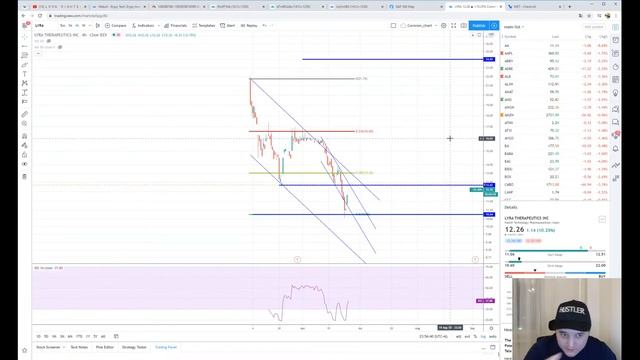Image resolution: width=640 pixels, height=360 pixels.
Task: Toggle lock all drawing tools
Action: (25, 155)
